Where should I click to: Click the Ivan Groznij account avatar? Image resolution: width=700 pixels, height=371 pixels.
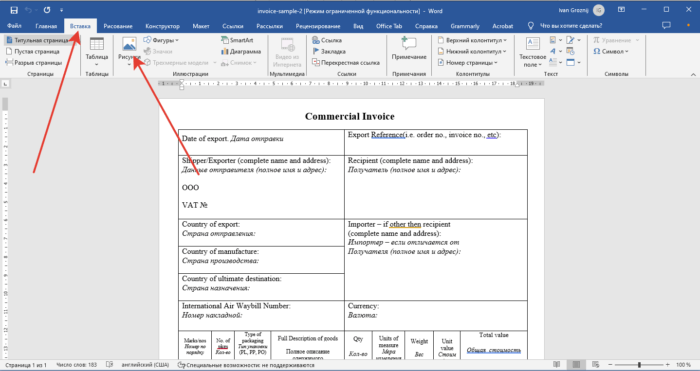point(599,10)
